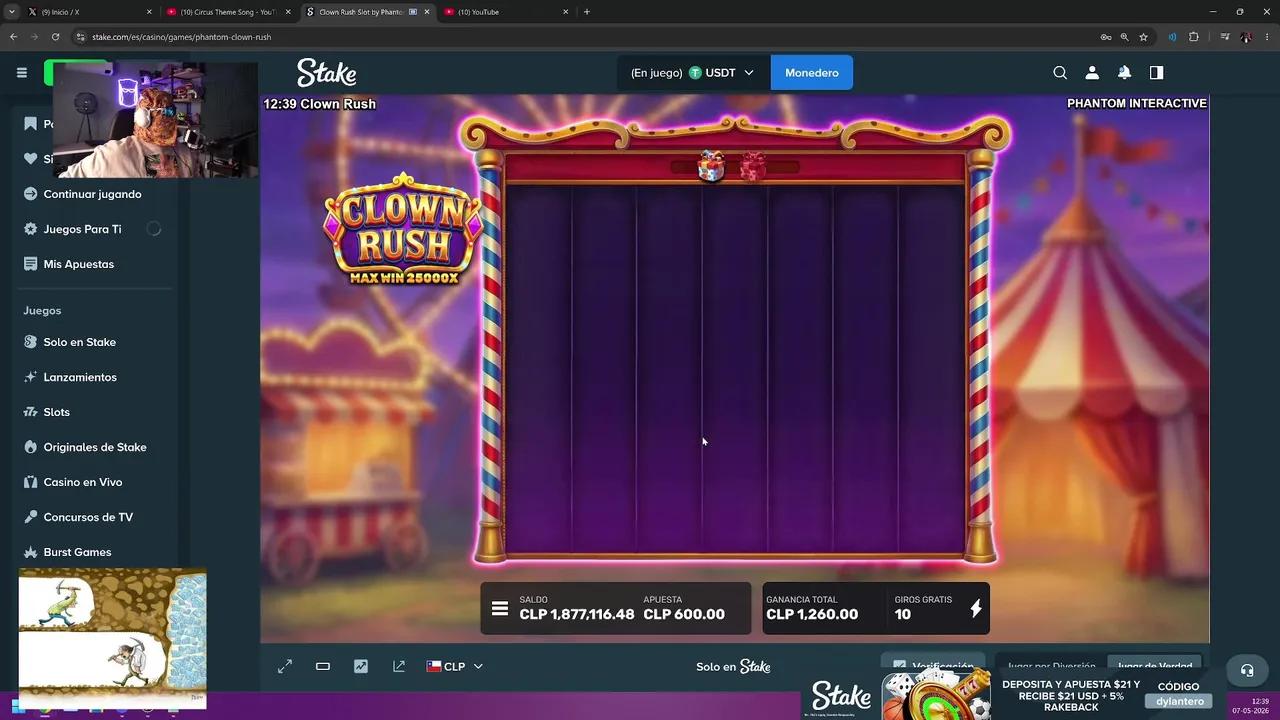Toggle theatre mode rectangle icon
The image size is (1280, 720).
pos(323,666)
